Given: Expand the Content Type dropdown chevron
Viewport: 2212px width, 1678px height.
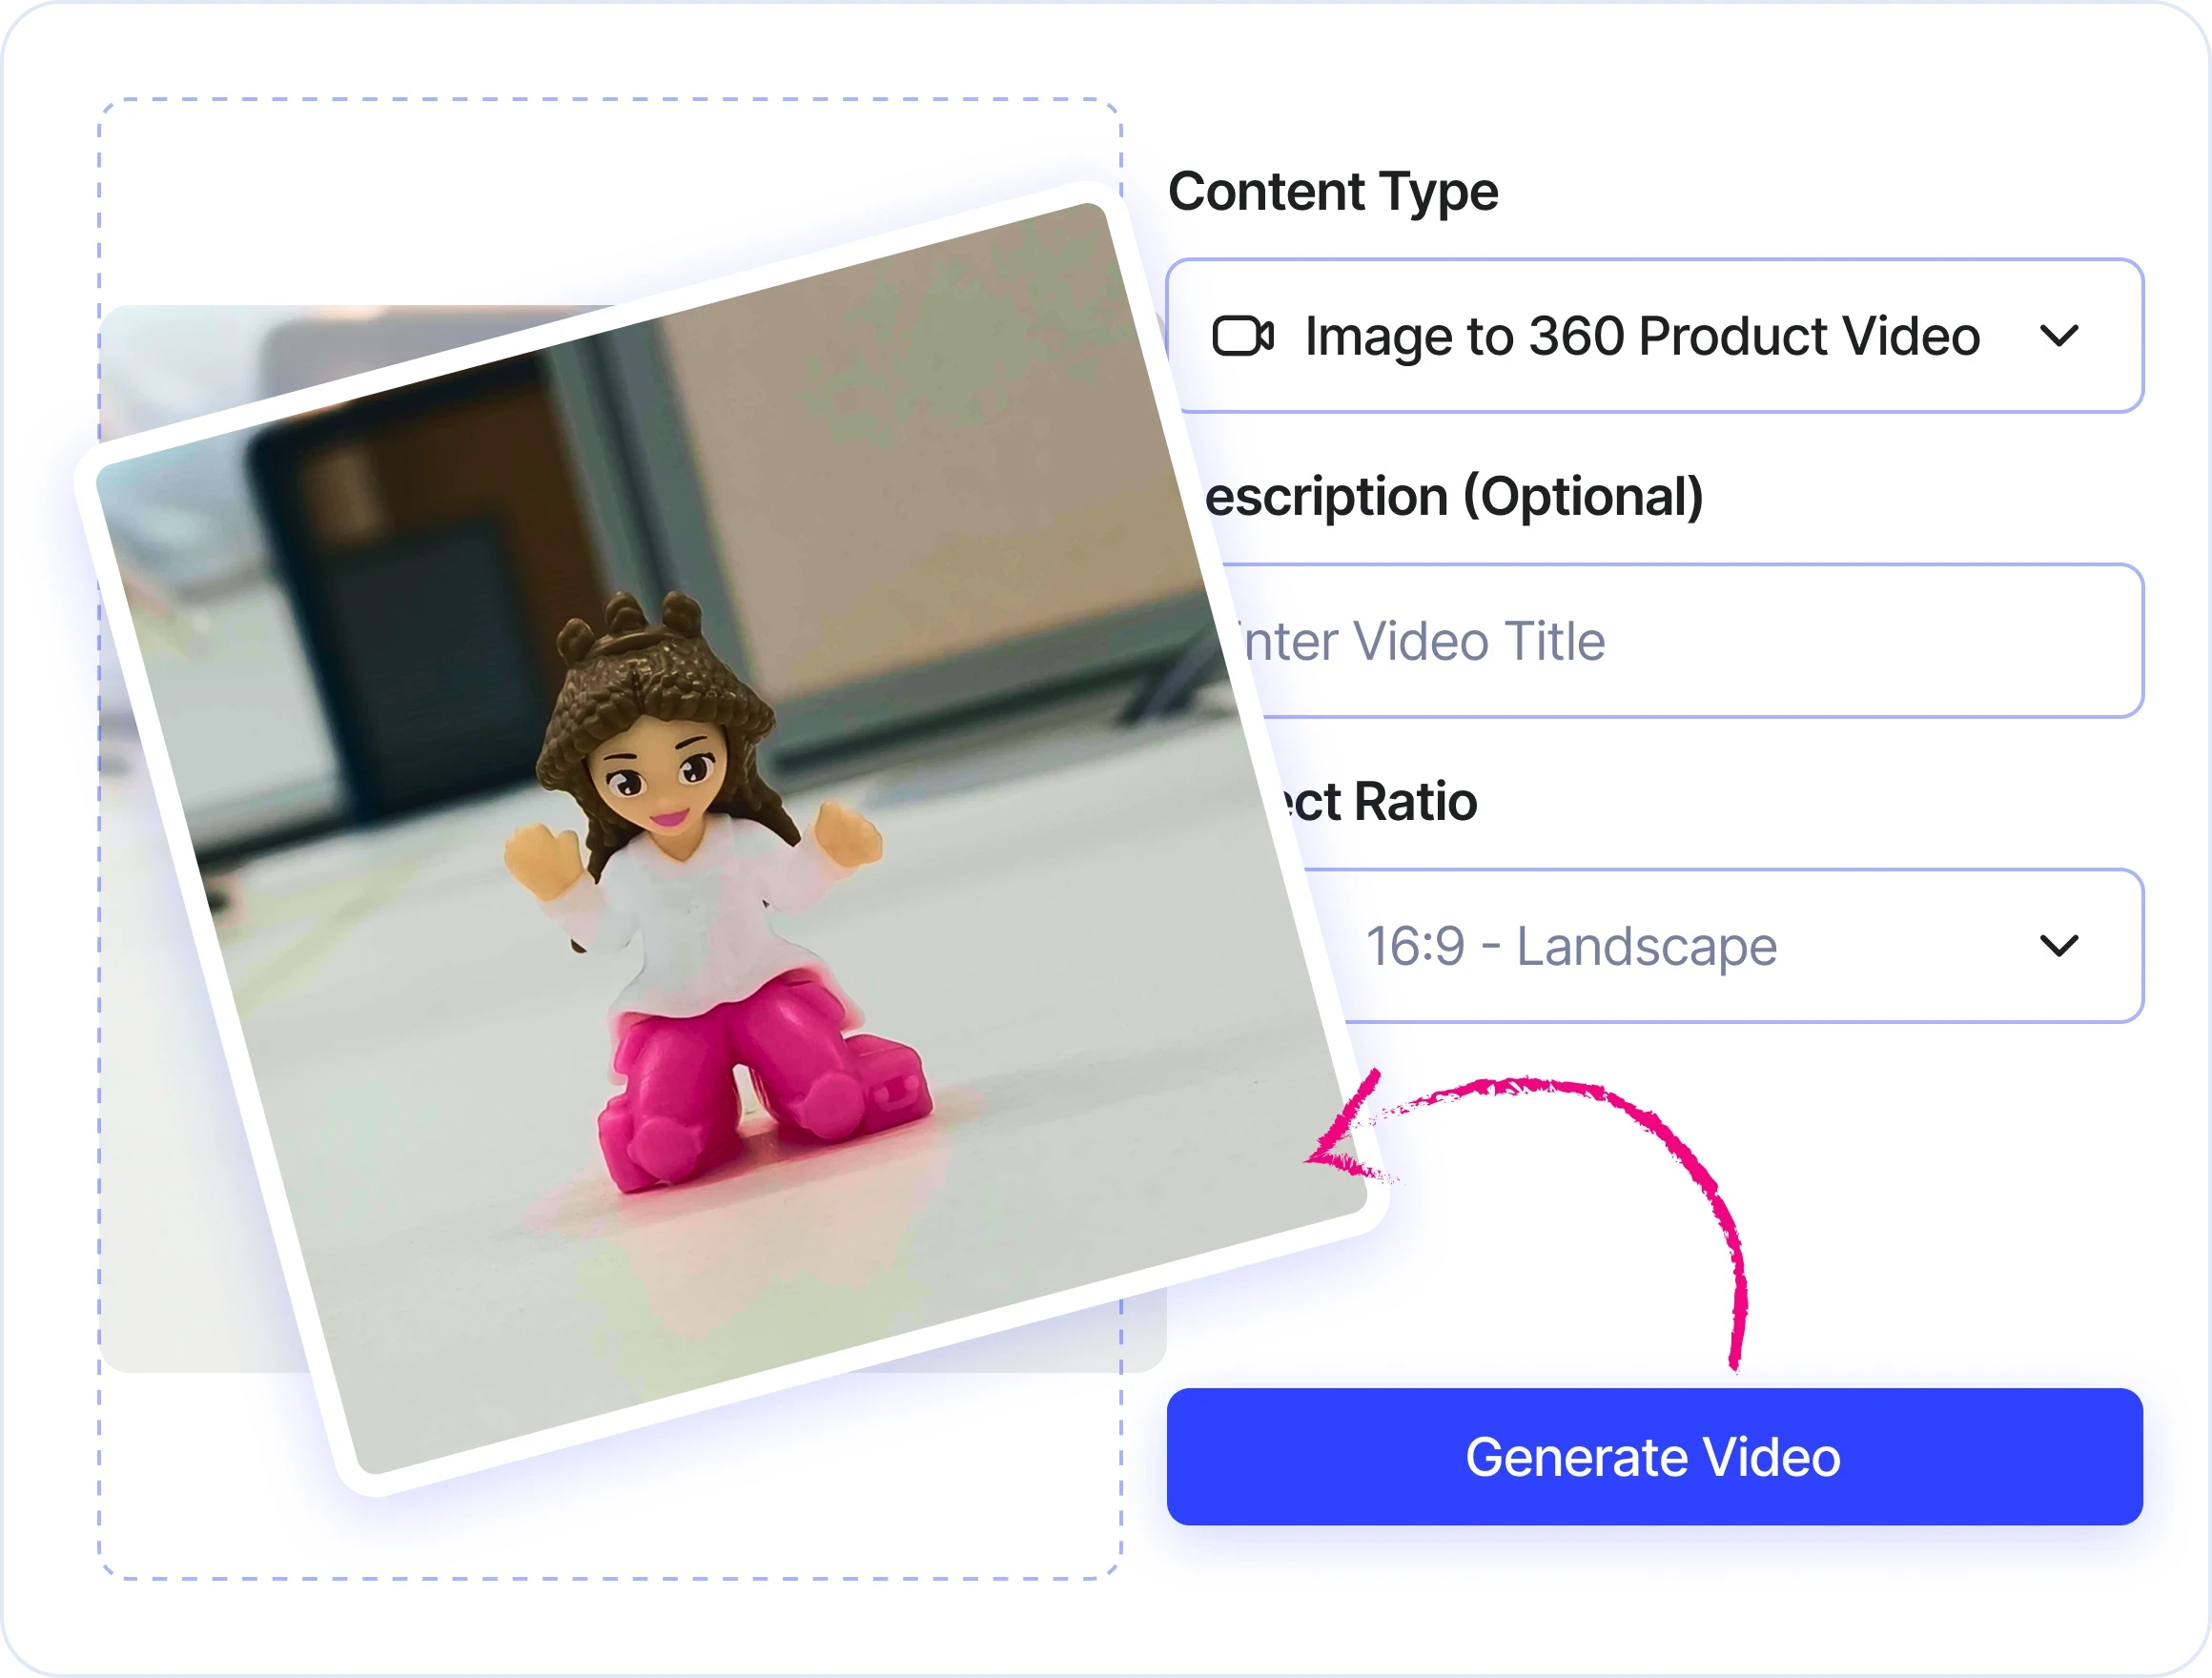Looking at the screenshot, I should [2059, 336].
